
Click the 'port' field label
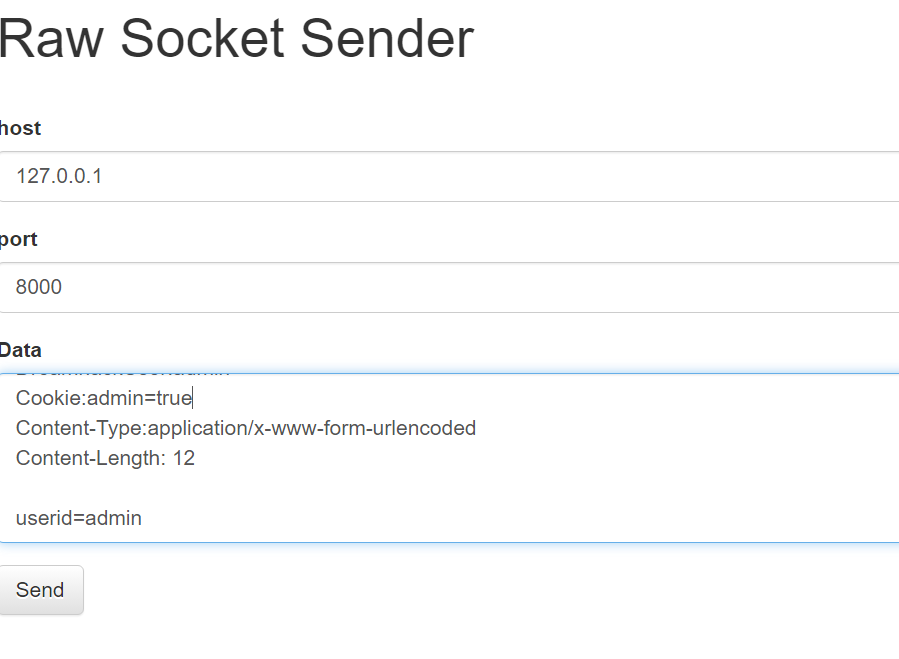tap(18, 239)
